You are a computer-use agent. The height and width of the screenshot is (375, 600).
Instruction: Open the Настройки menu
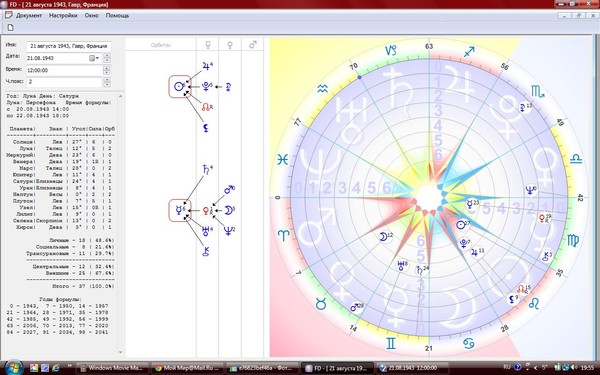tap(63, 16)
